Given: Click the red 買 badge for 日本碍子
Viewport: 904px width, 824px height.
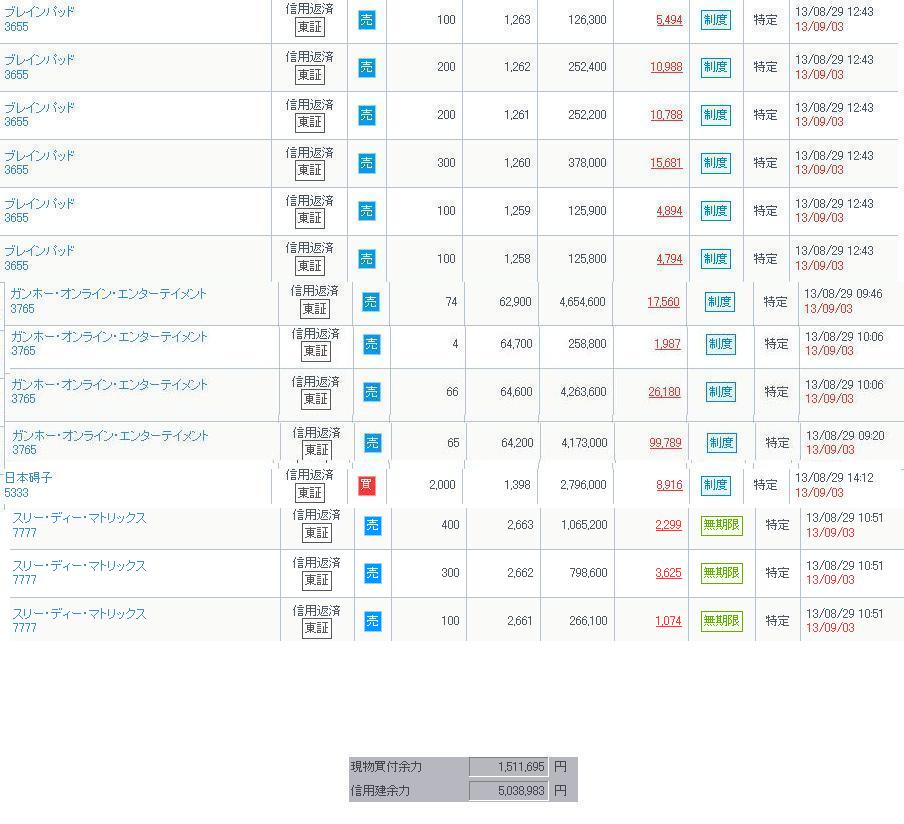Looking at the screenshot, I should (367, 486).
